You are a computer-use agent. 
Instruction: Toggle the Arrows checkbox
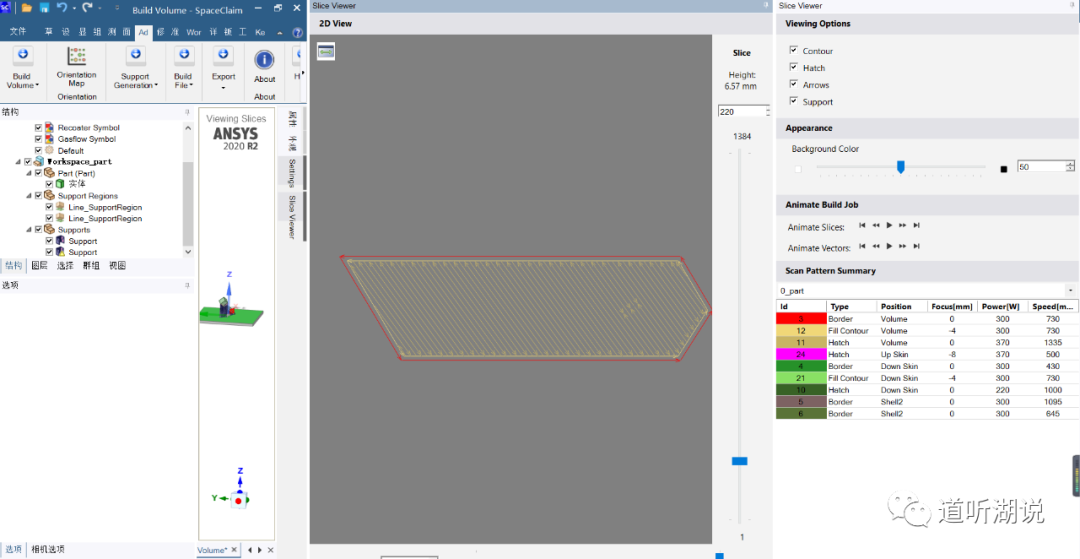pyautogui.click(x=793, y=84)
